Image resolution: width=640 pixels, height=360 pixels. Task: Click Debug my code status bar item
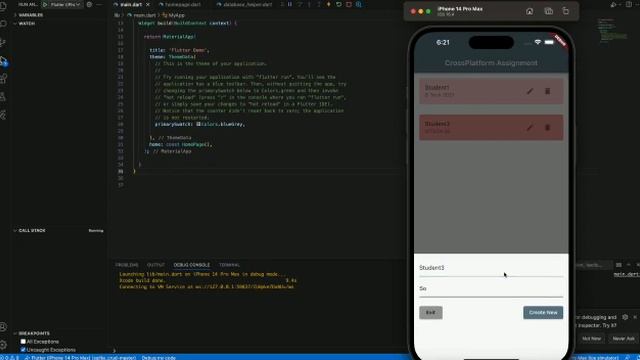point(159,358)
